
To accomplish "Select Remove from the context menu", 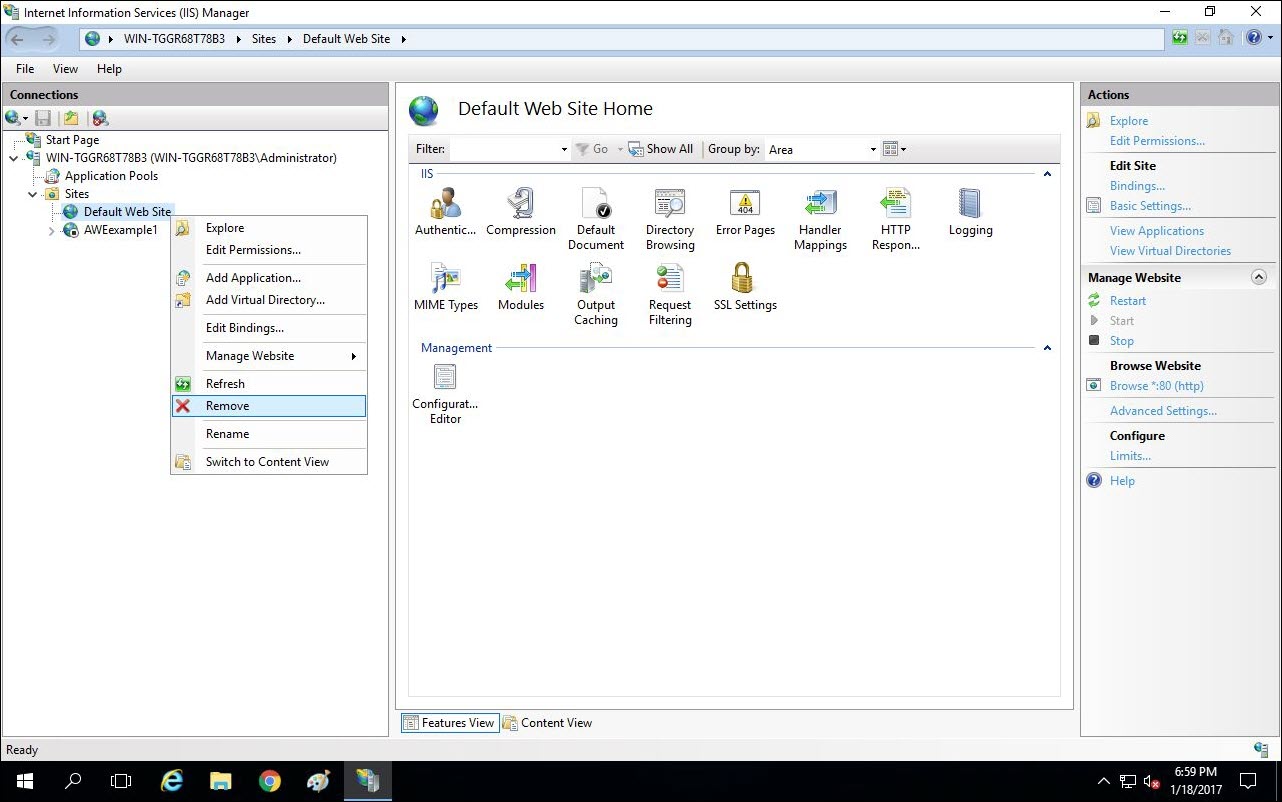I will click(227, 406).
